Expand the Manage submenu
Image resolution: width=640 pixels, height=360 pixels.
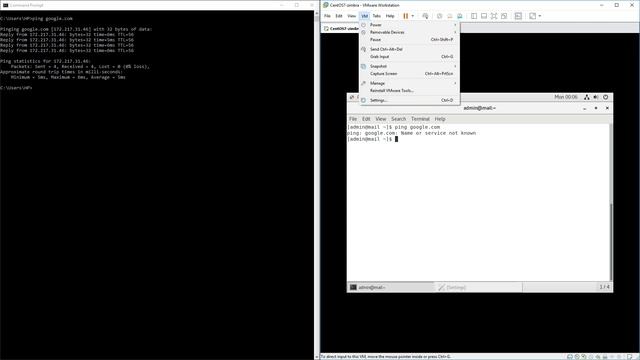click(x=409, y=83)
